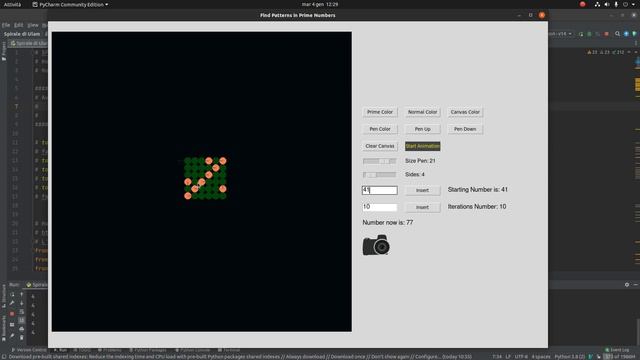Click the network status tray icon
The width and height of the screenshot is (640, 360).
point(597,4)
